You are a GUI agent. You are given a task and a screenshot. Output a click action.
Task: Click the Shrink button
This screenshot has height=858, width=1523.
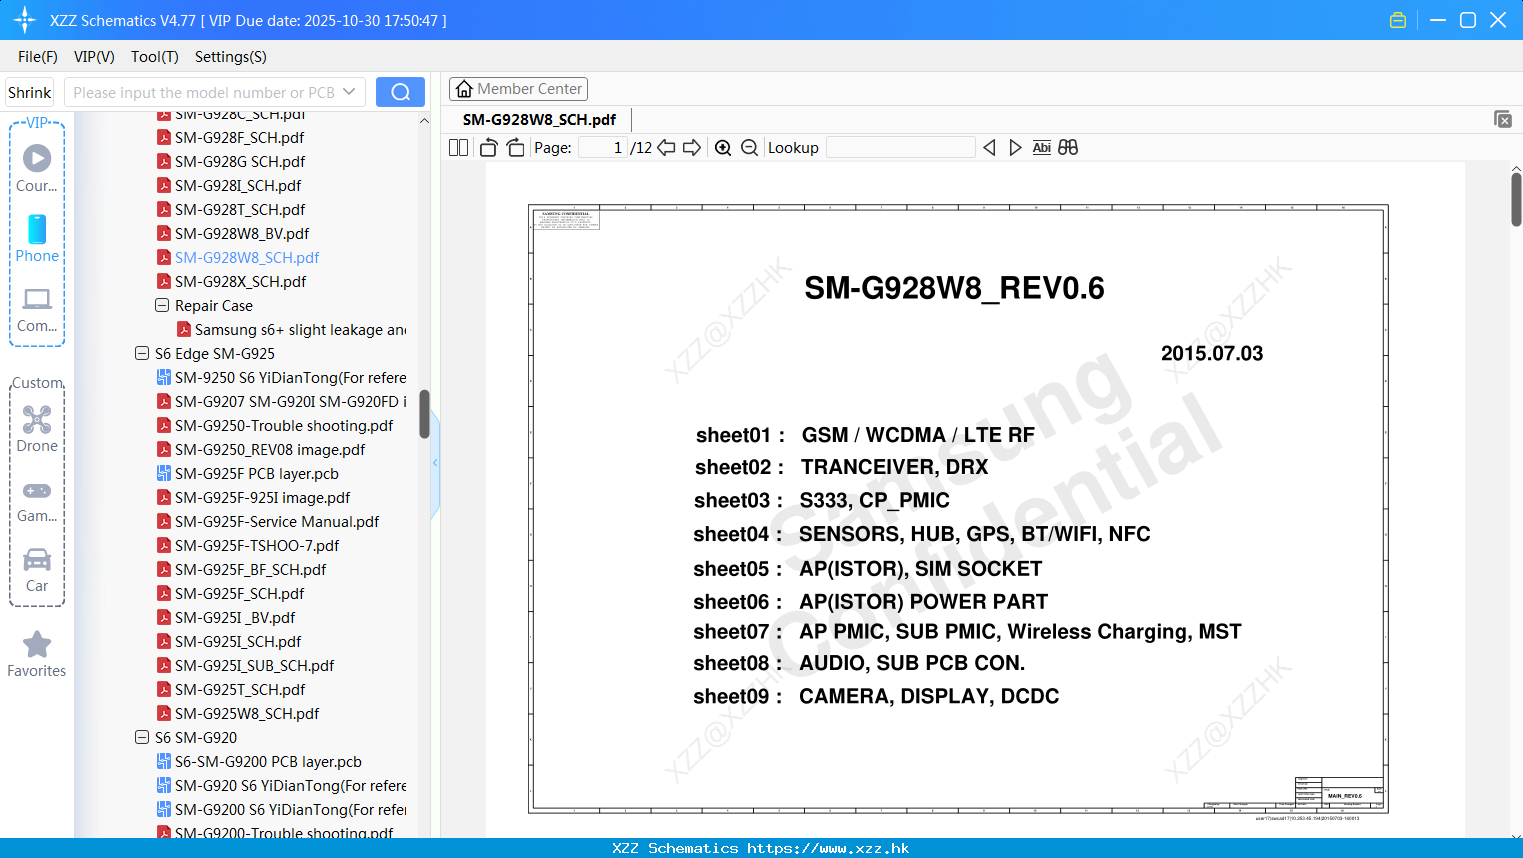click(x=30, y=92)
